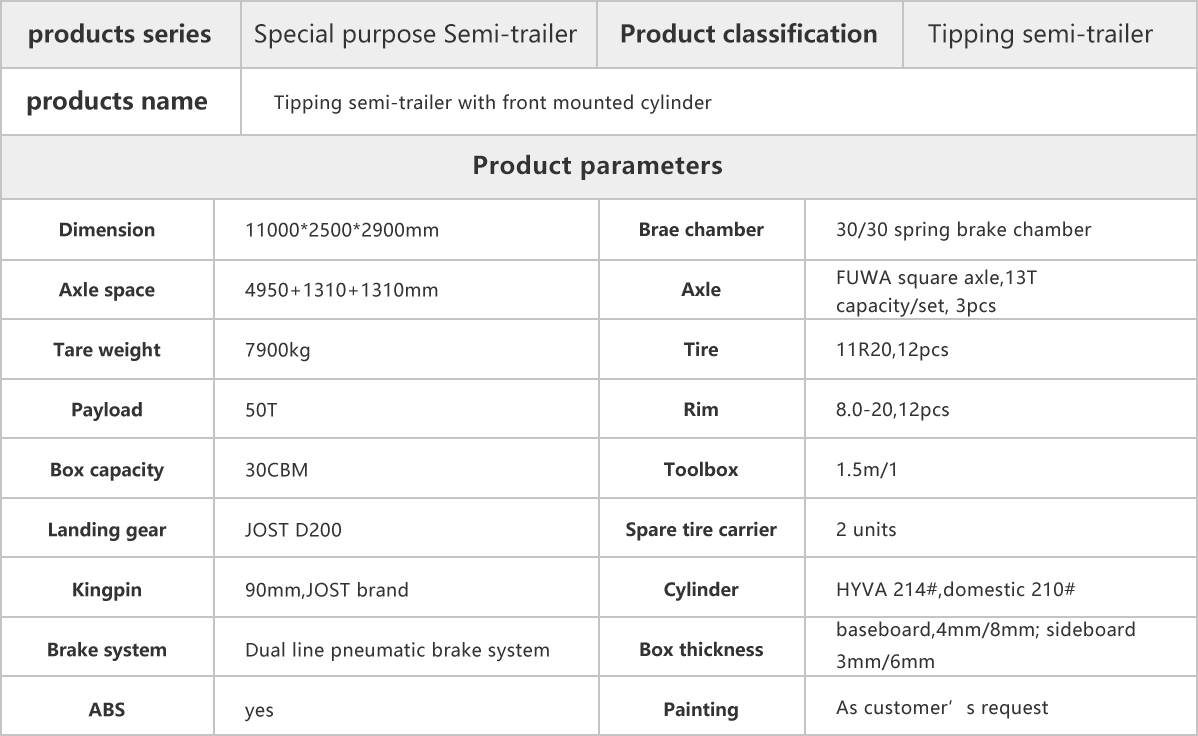Image resolution: width=1198 pixels, height=736 pixels.
Task: Select 'Tipping semi-trailer' classification value
Action: pos(1040,34)
